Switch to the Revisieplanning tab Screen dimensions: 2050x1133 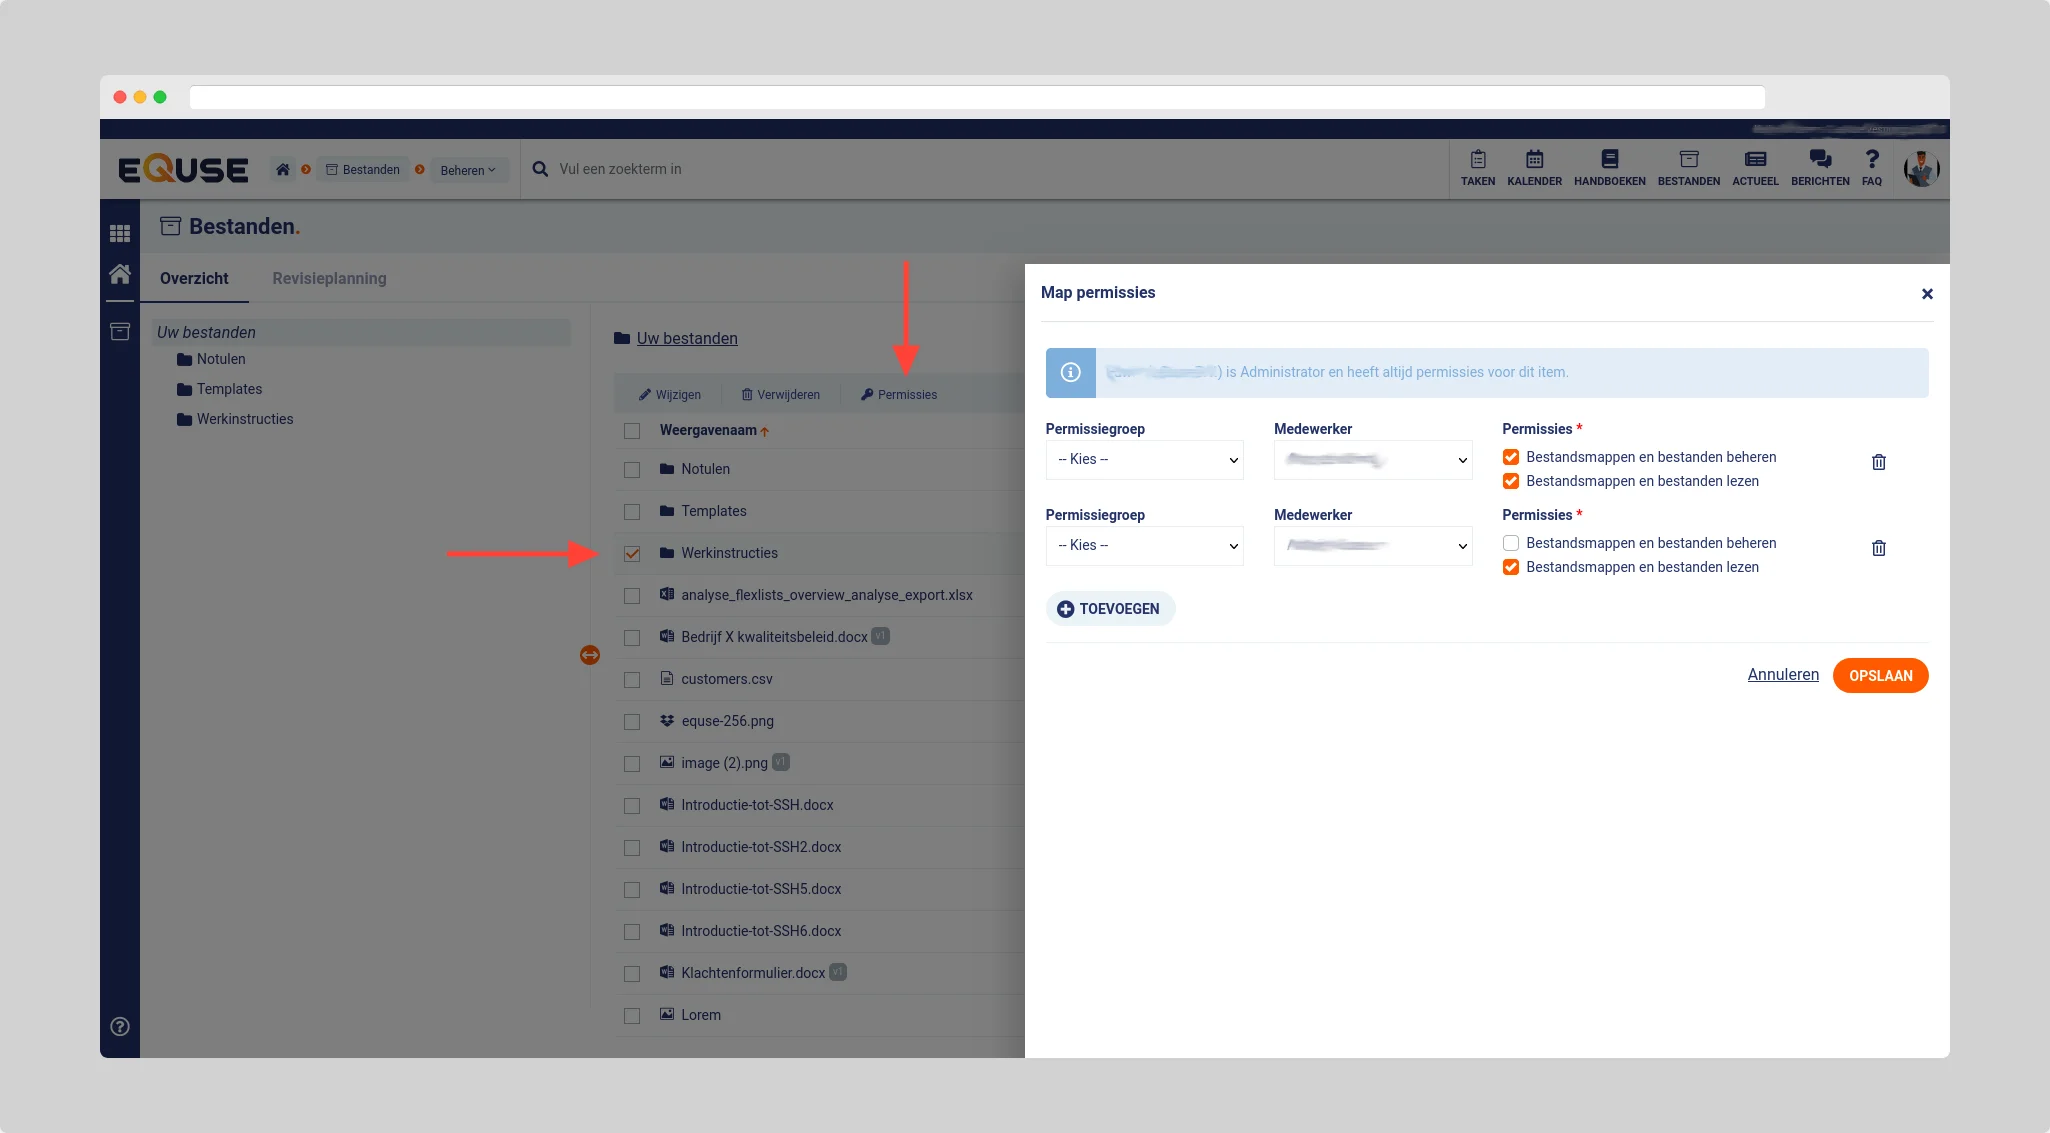click(329, 278)
